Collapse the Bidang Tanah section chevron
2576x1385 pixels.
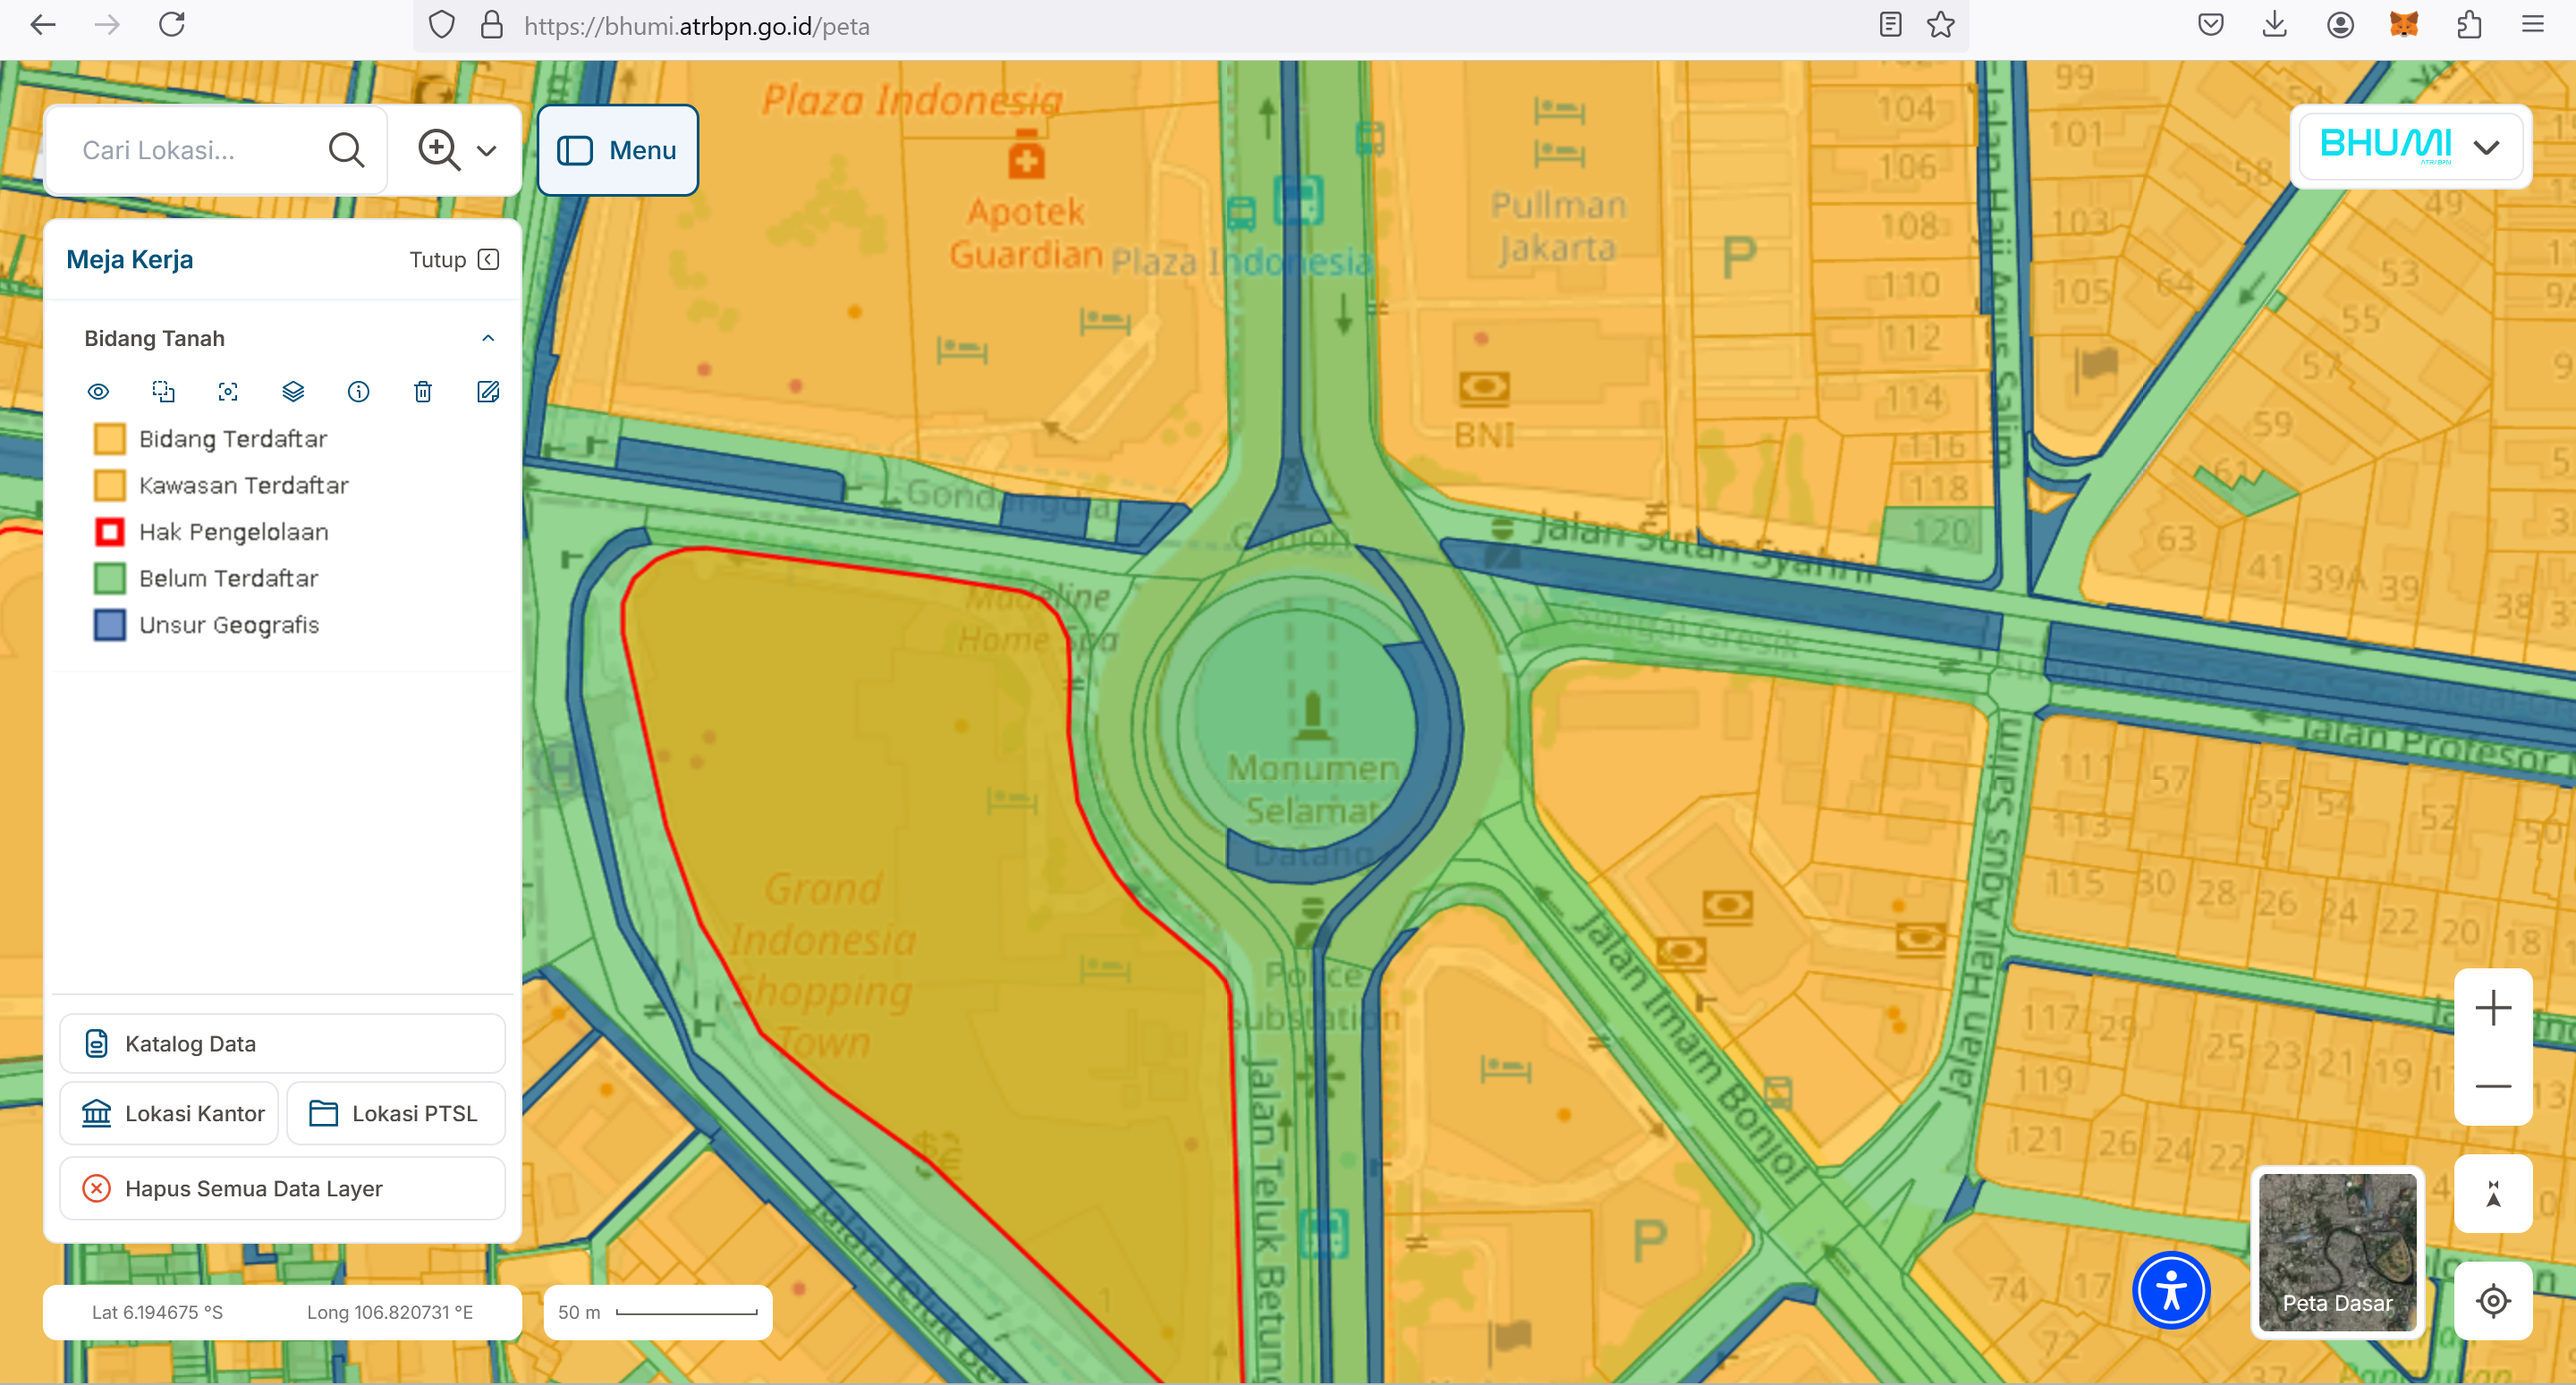[488, 338]
